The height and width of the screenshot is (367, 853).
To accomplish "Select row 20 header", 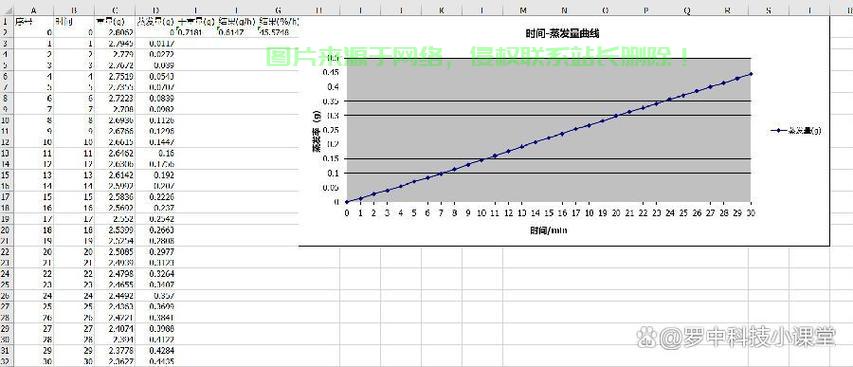I will (x=6, y=231).
